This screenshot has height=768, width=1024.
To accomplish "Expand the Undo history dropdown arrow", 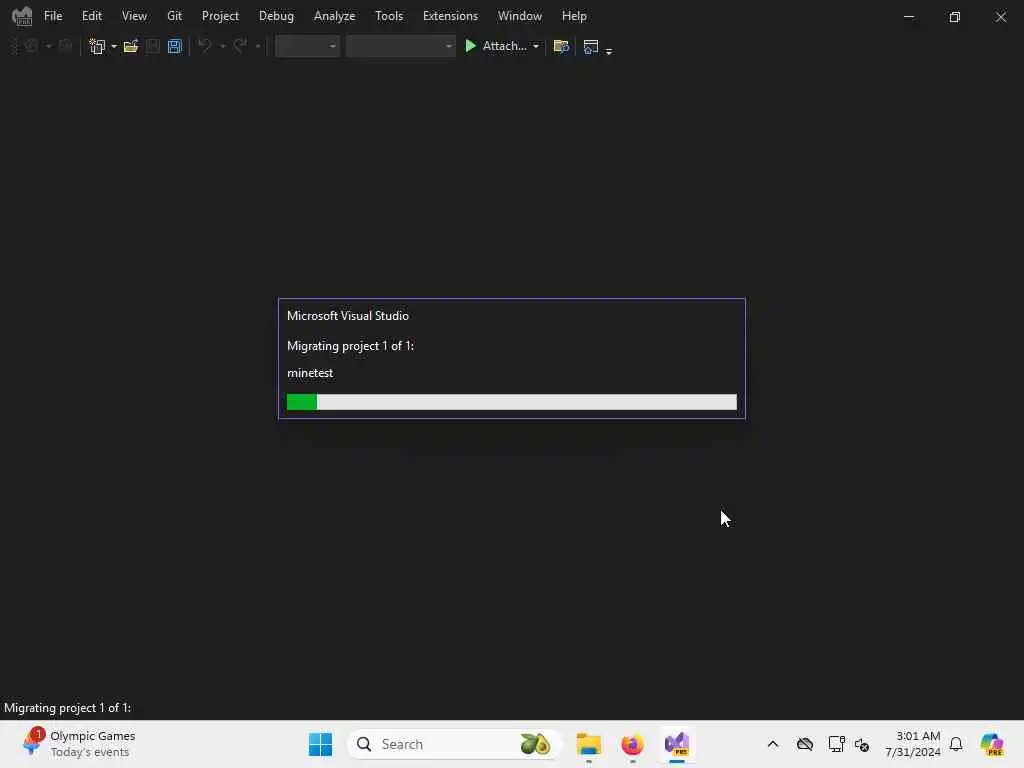I will pos(222,46).
